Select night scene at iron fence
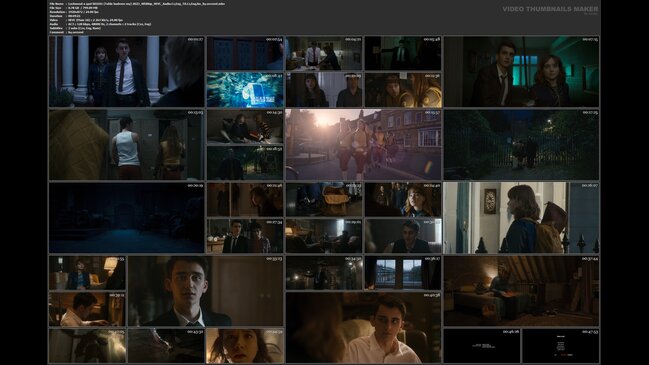This screenshot has height=365, width=649. tap(522, 145)
